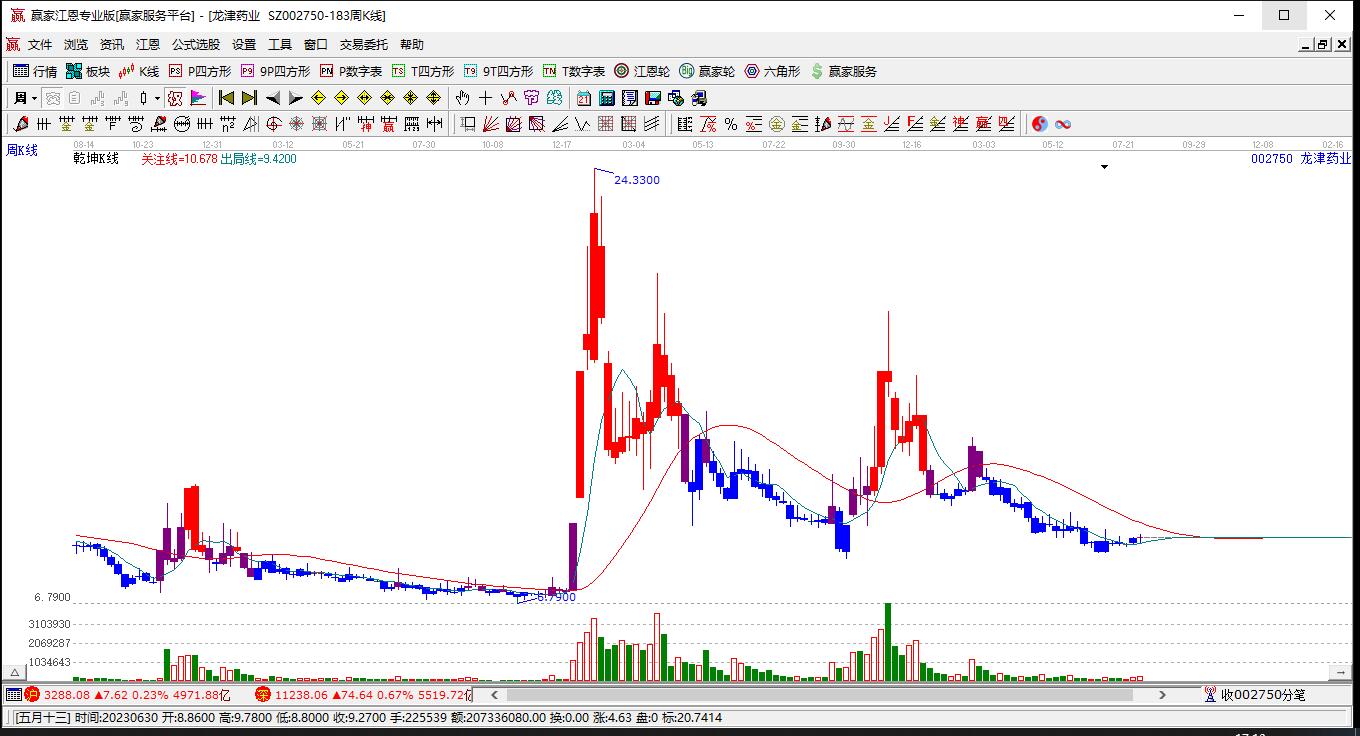
Task: Click the 乾坤K线 indicator label
Action: pyautogui.click(x=96, y=159)
